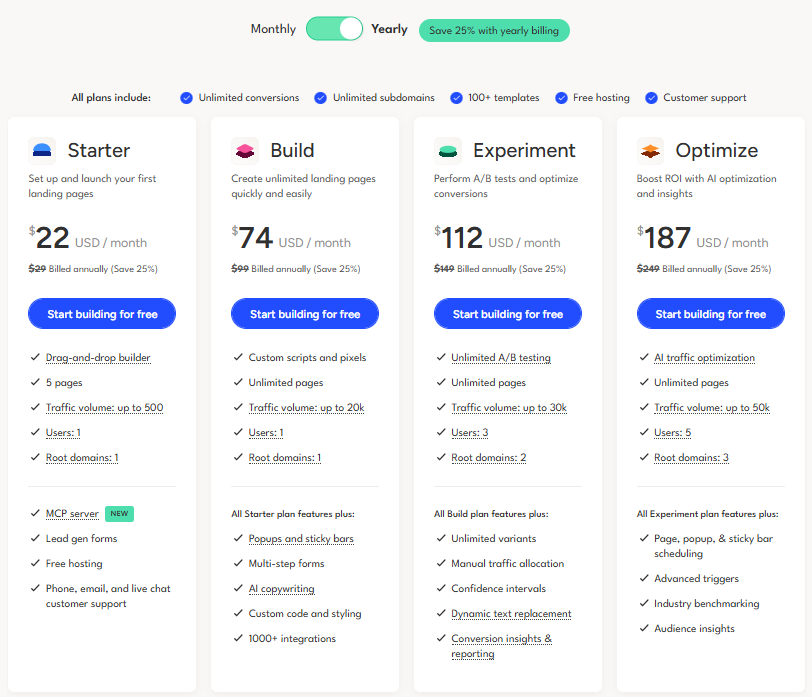This screenshot has height=697, width=812.
Task: Open the Drag-and-drop builder tooltip link
Action: click(x=98, y=358)
